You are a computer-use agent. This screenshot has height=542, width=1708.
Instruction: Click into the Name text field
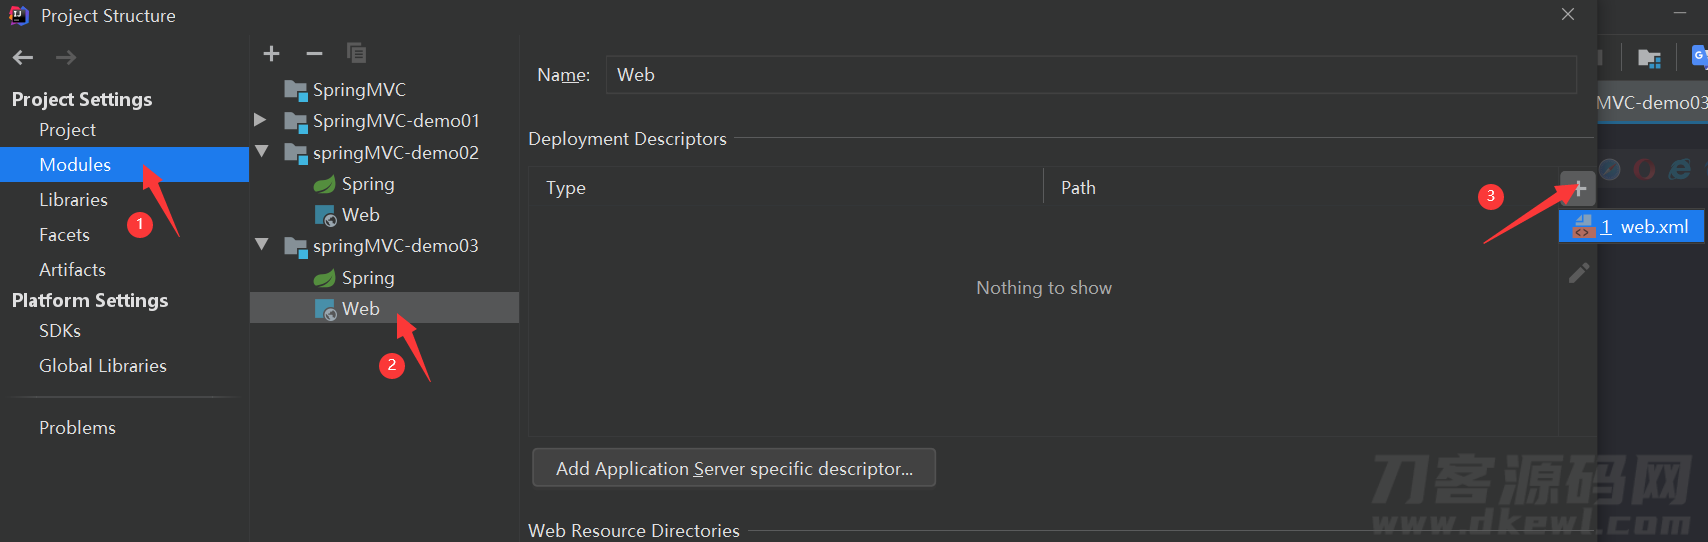point(1091,75)
